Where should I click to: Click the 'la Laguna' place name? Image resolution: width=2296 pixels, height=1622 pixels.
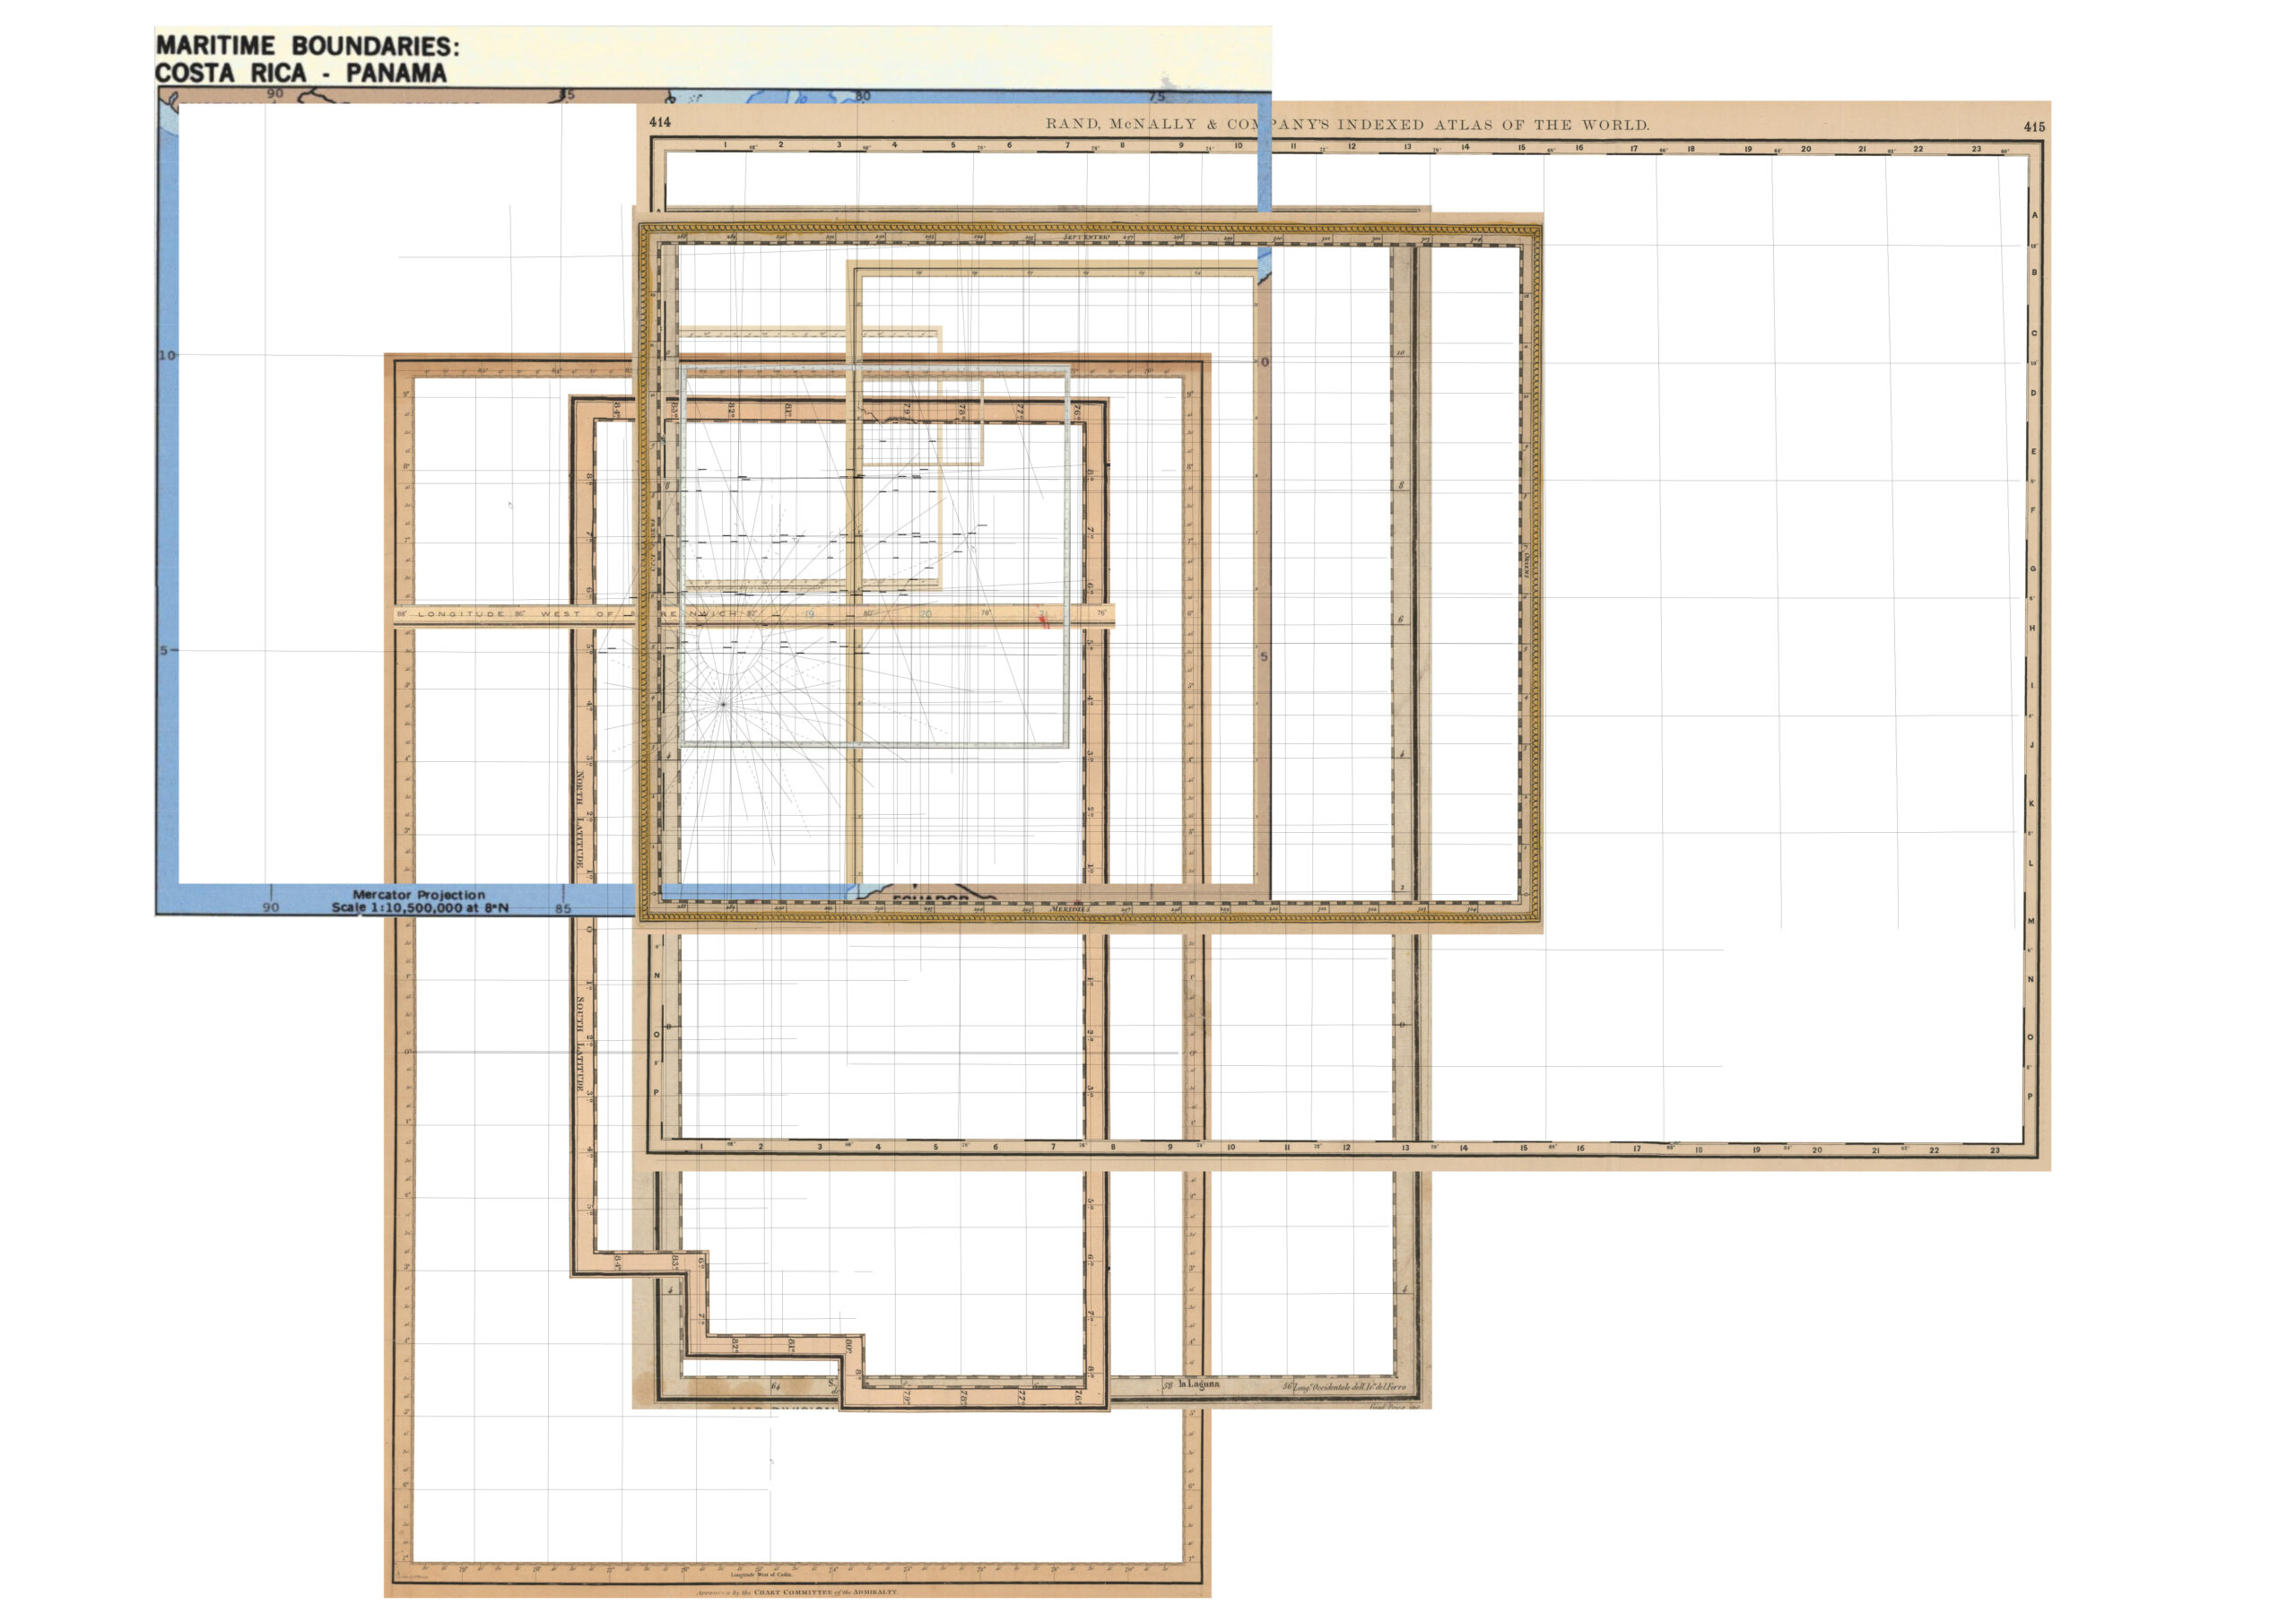[1198, 1384]
